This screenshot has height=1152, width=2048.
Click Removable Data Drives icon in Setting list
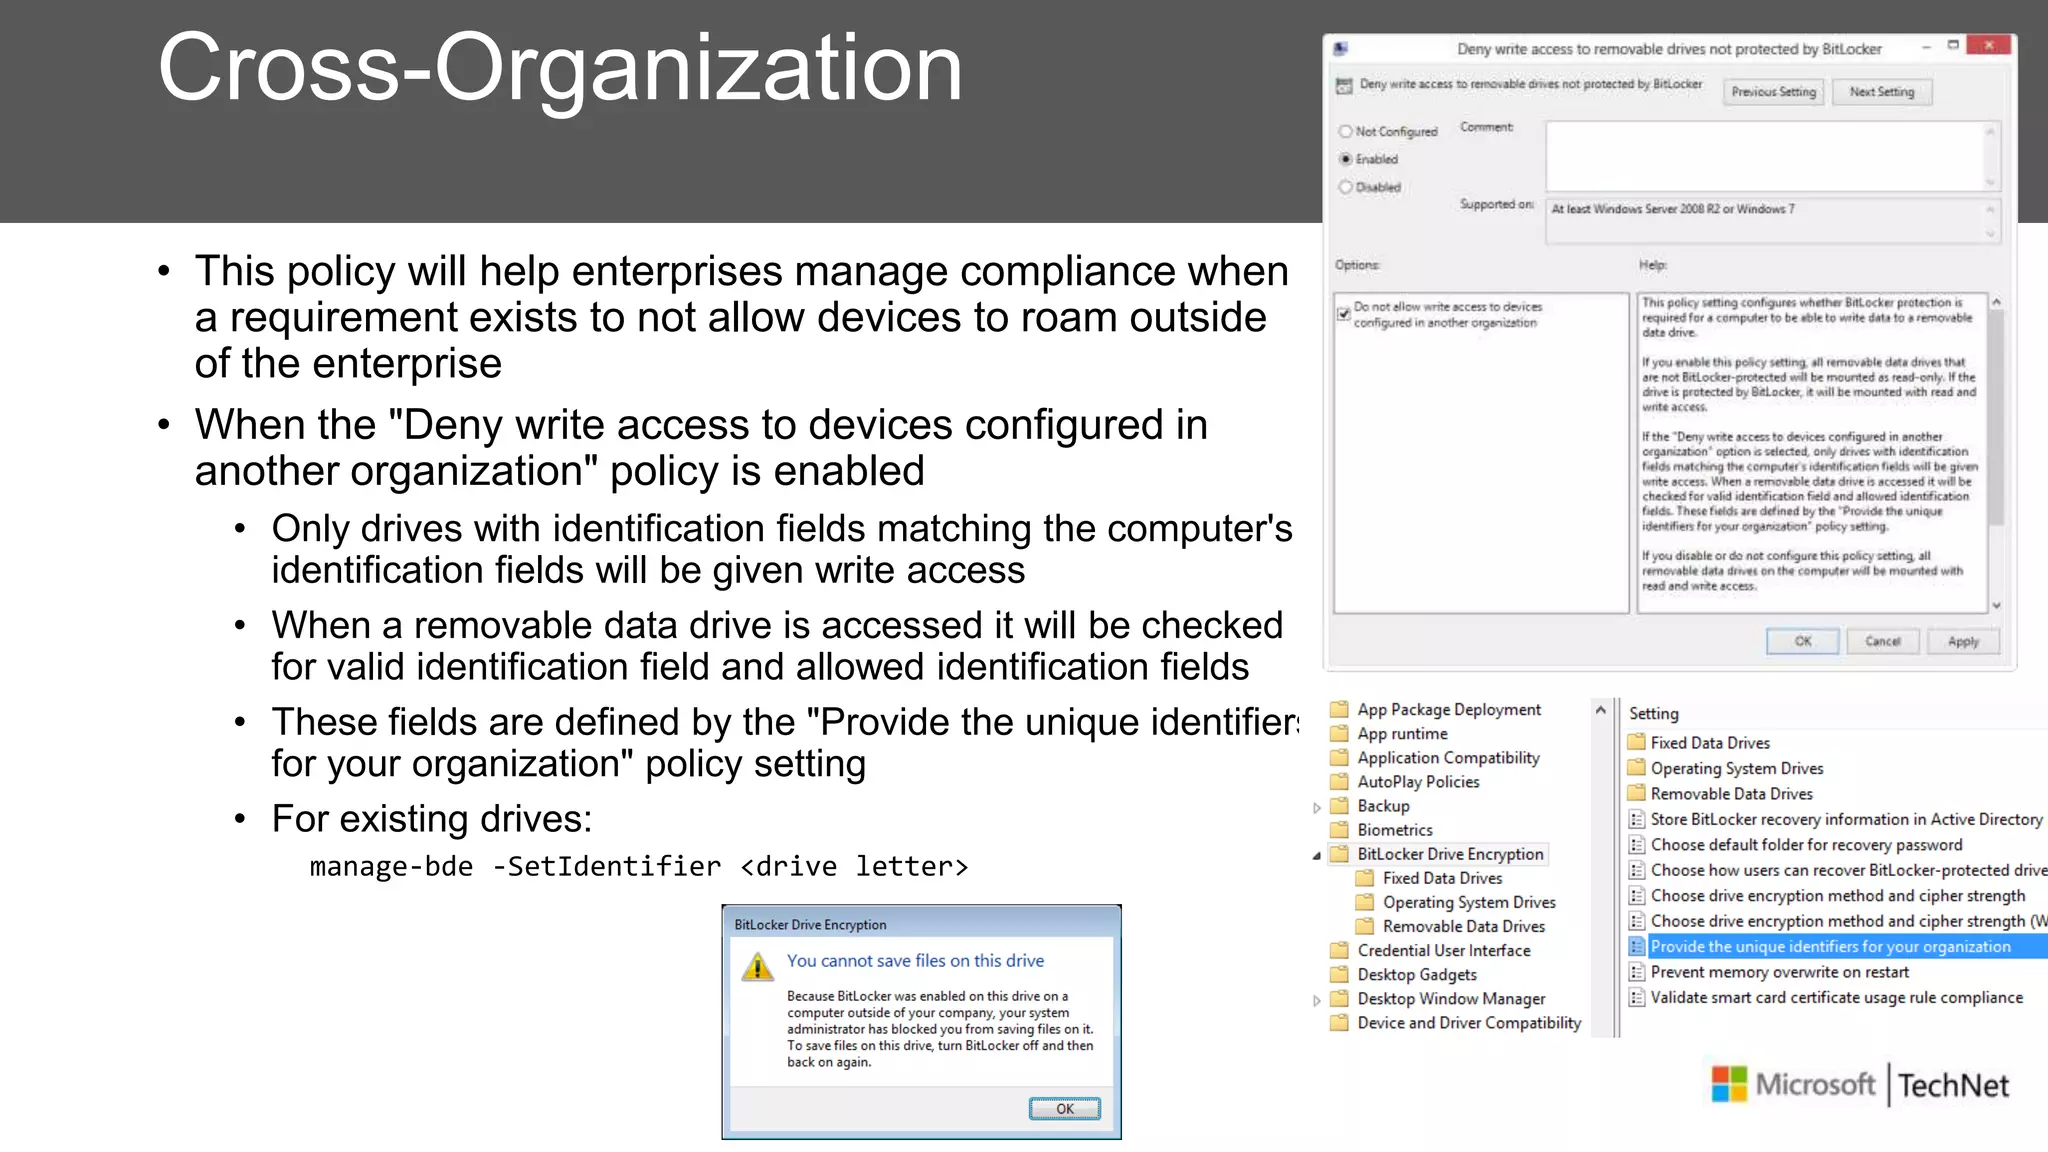pos(1636,793)
